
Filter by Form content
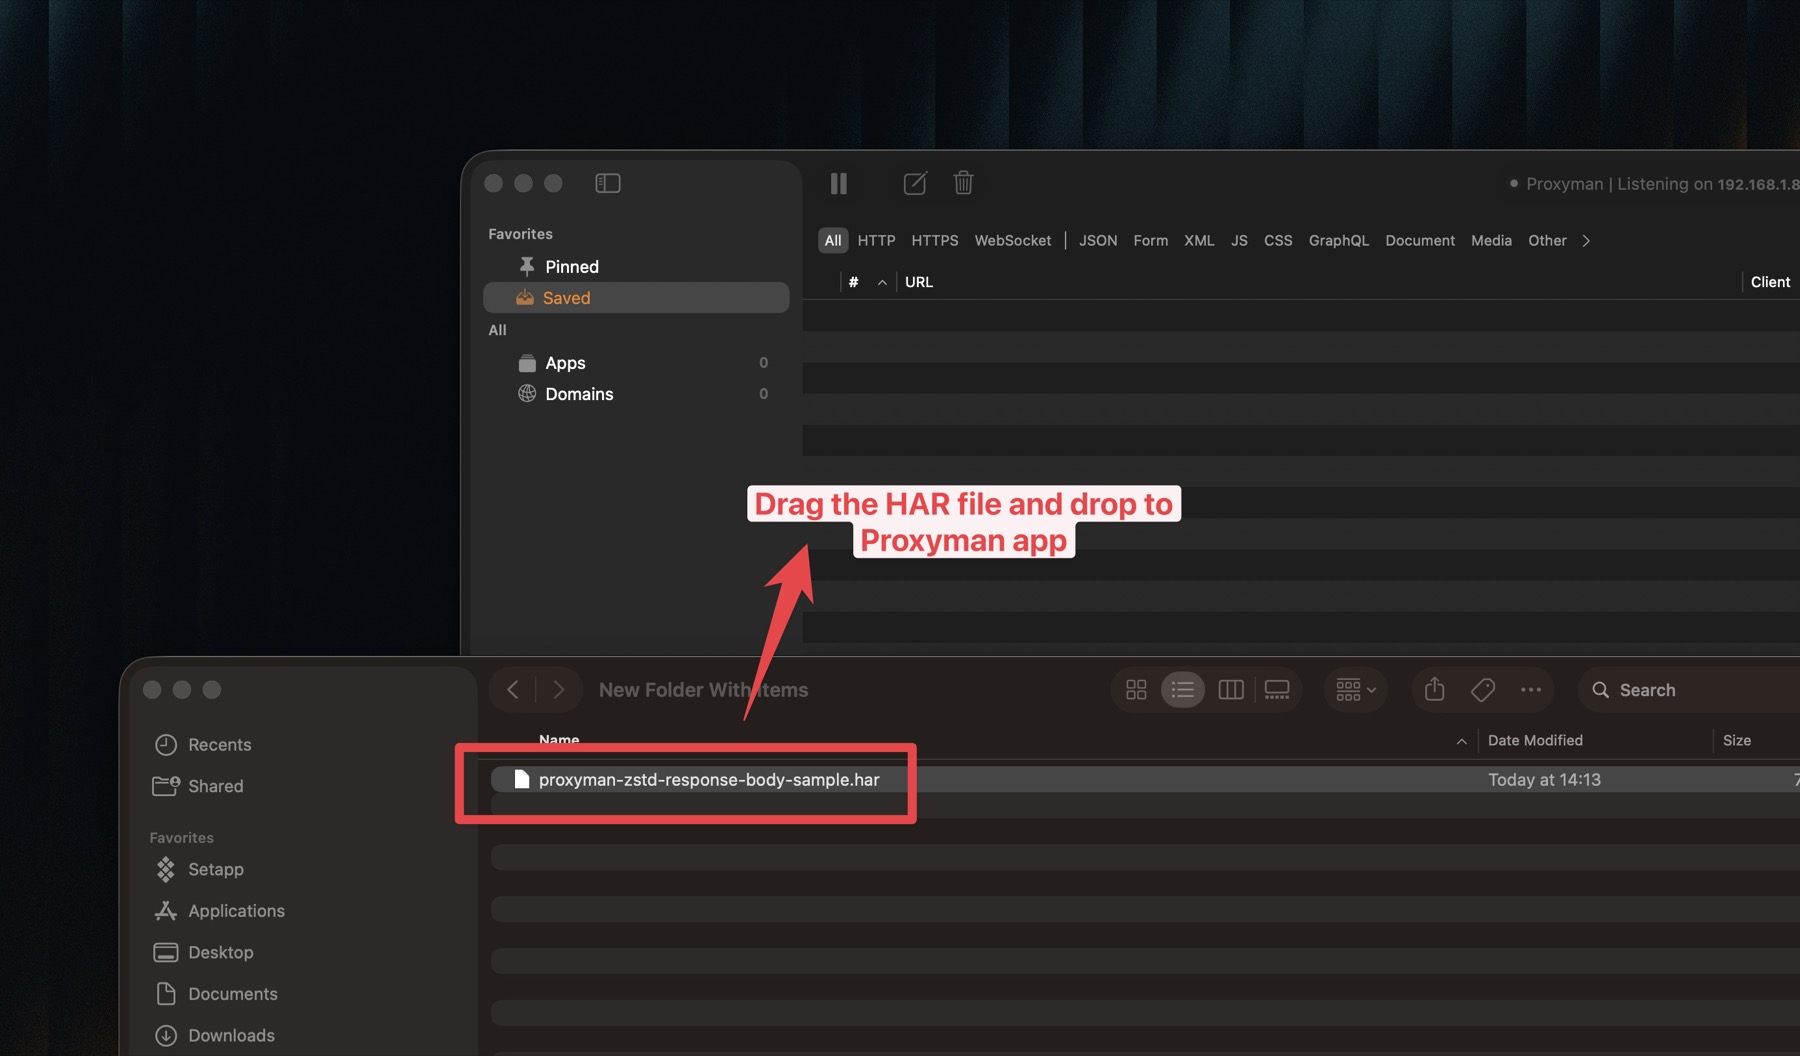pos(1150,240)
